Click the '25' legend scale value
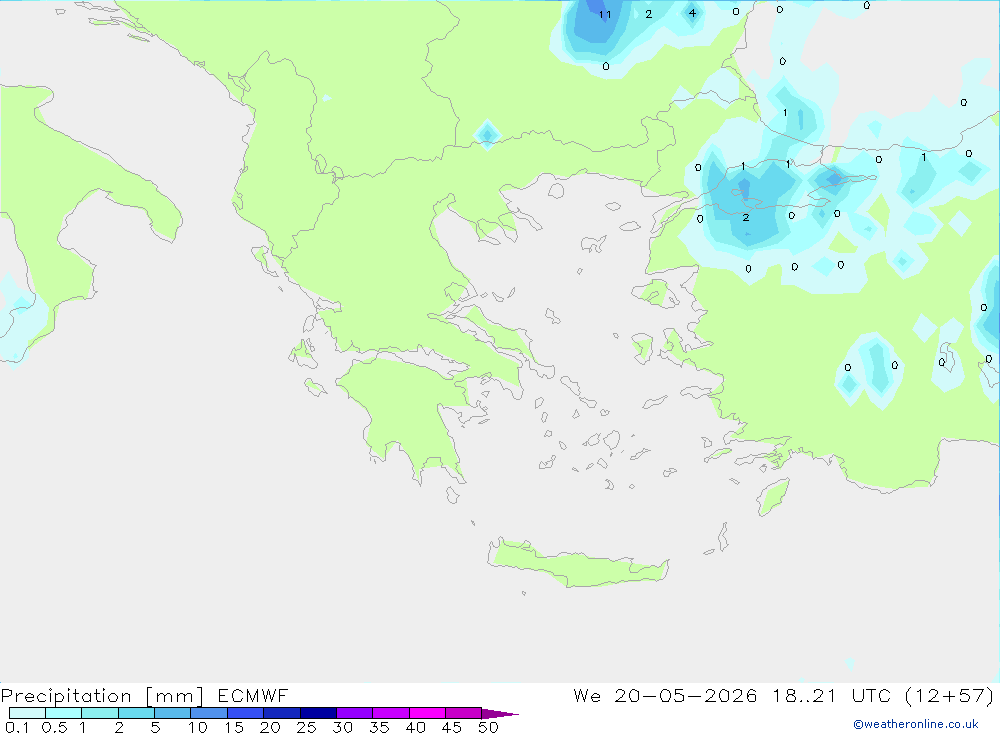 pyautogui.click(x=306, y=727)
